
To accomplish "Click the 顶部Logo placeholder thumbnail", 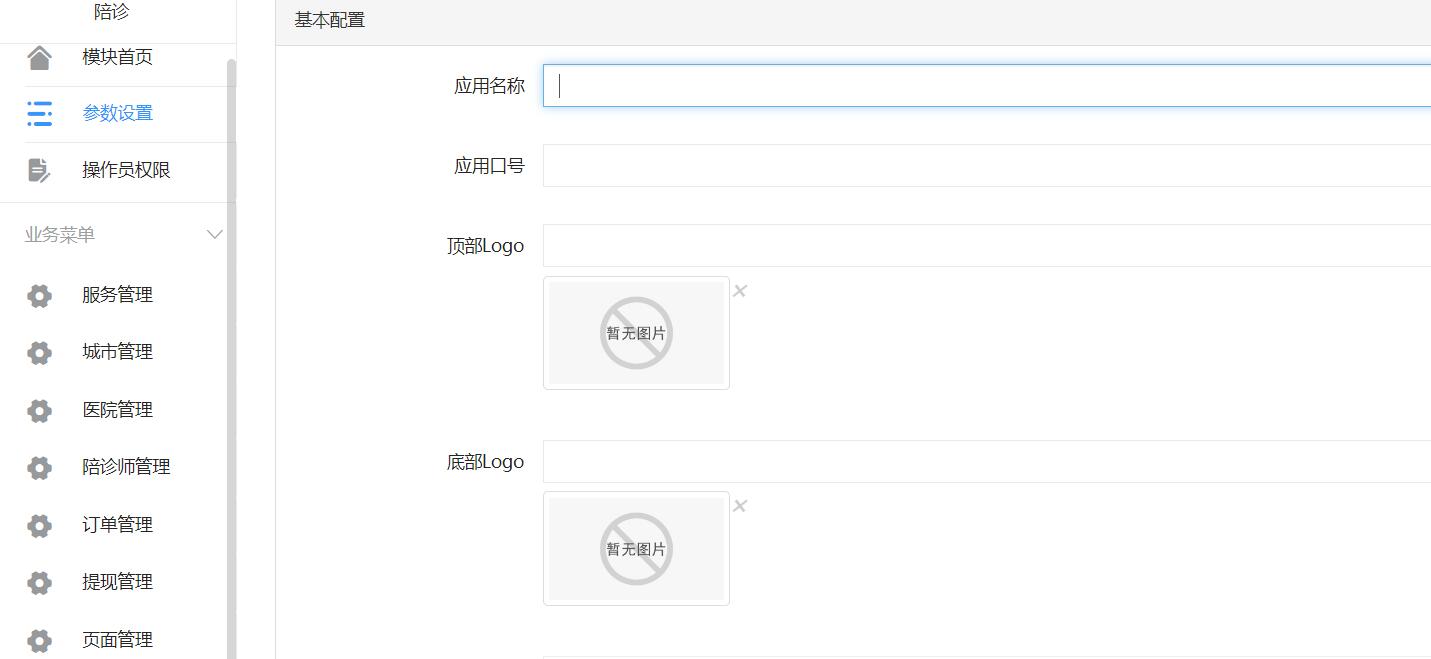I will pyautogui.click(x=636, y=333).
